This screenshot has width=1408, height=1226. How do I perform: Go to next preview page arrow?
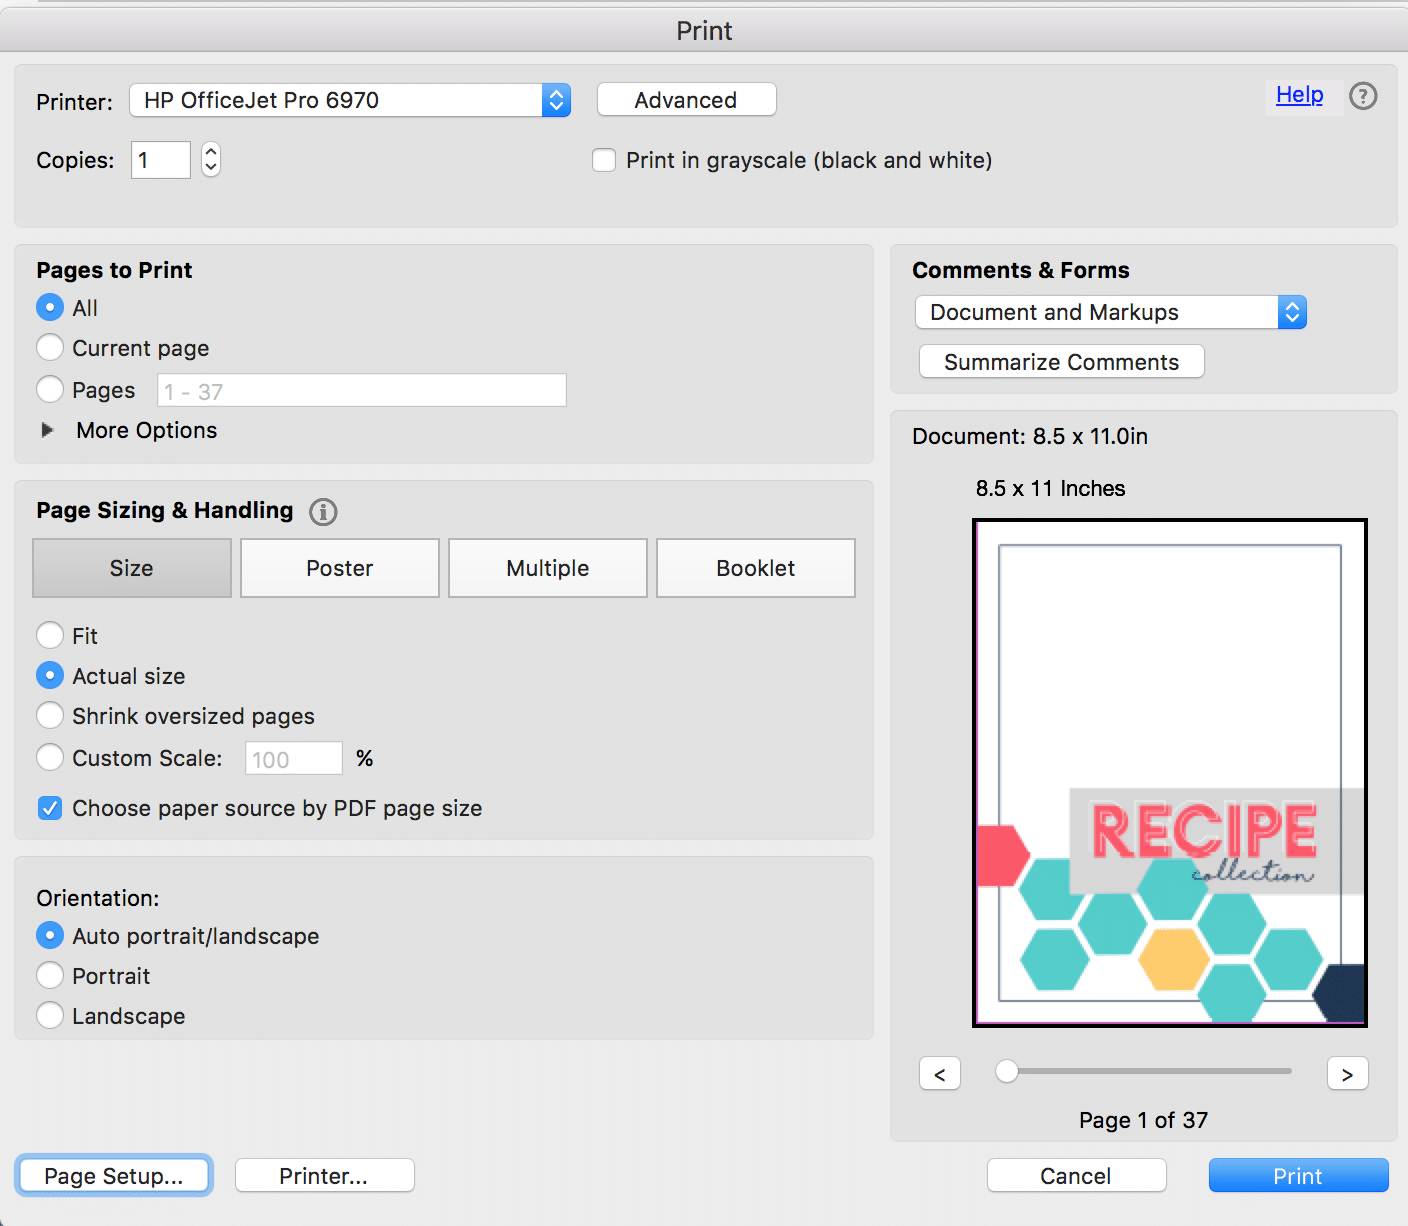(1347, 1073)
